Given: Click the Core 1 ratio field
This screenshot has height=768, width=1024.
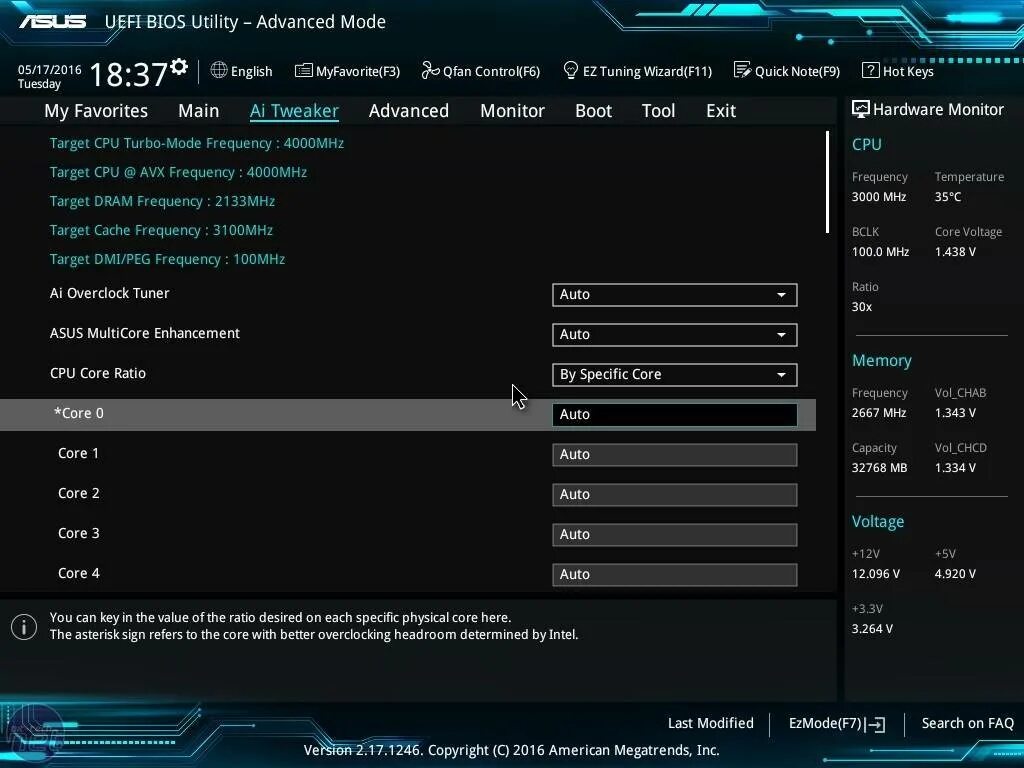Looking at the screenshot, I should [x=674, y=455].
